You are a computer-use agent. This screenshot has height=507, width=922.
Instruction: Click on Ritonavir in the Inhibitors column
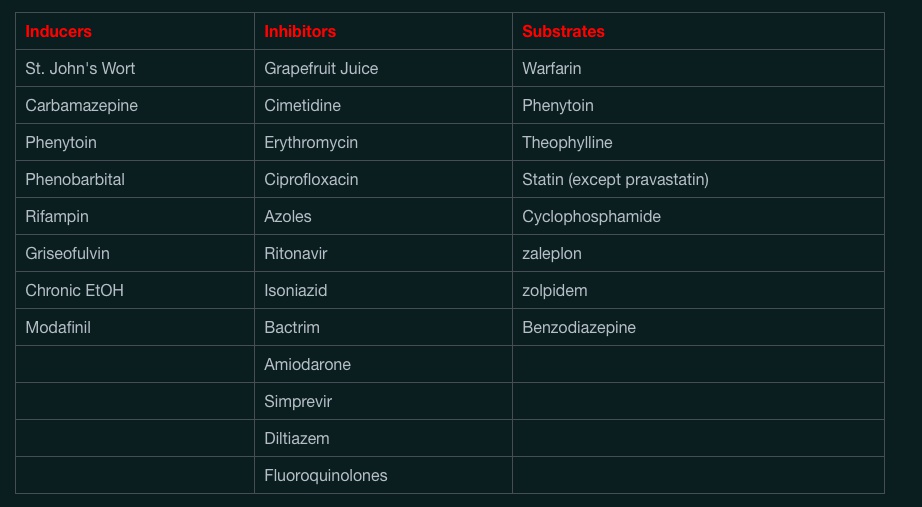pyautogui.click(x=295, y=253)
